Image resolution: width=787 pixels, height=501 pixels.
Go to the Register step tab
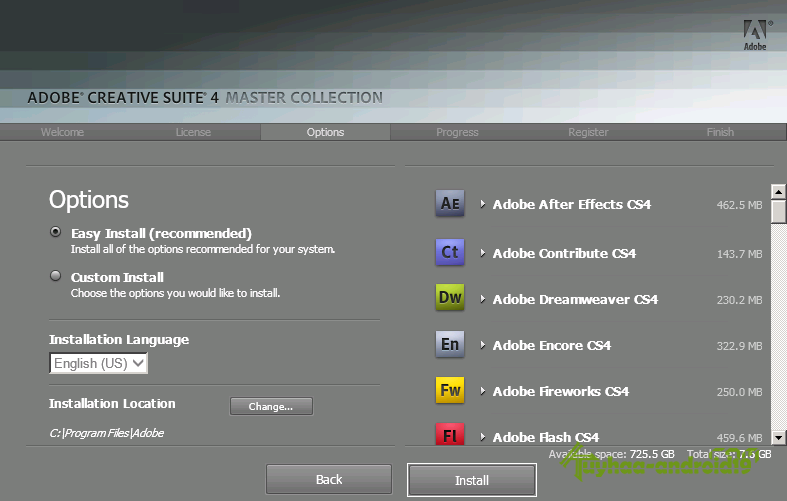point(588,132)
